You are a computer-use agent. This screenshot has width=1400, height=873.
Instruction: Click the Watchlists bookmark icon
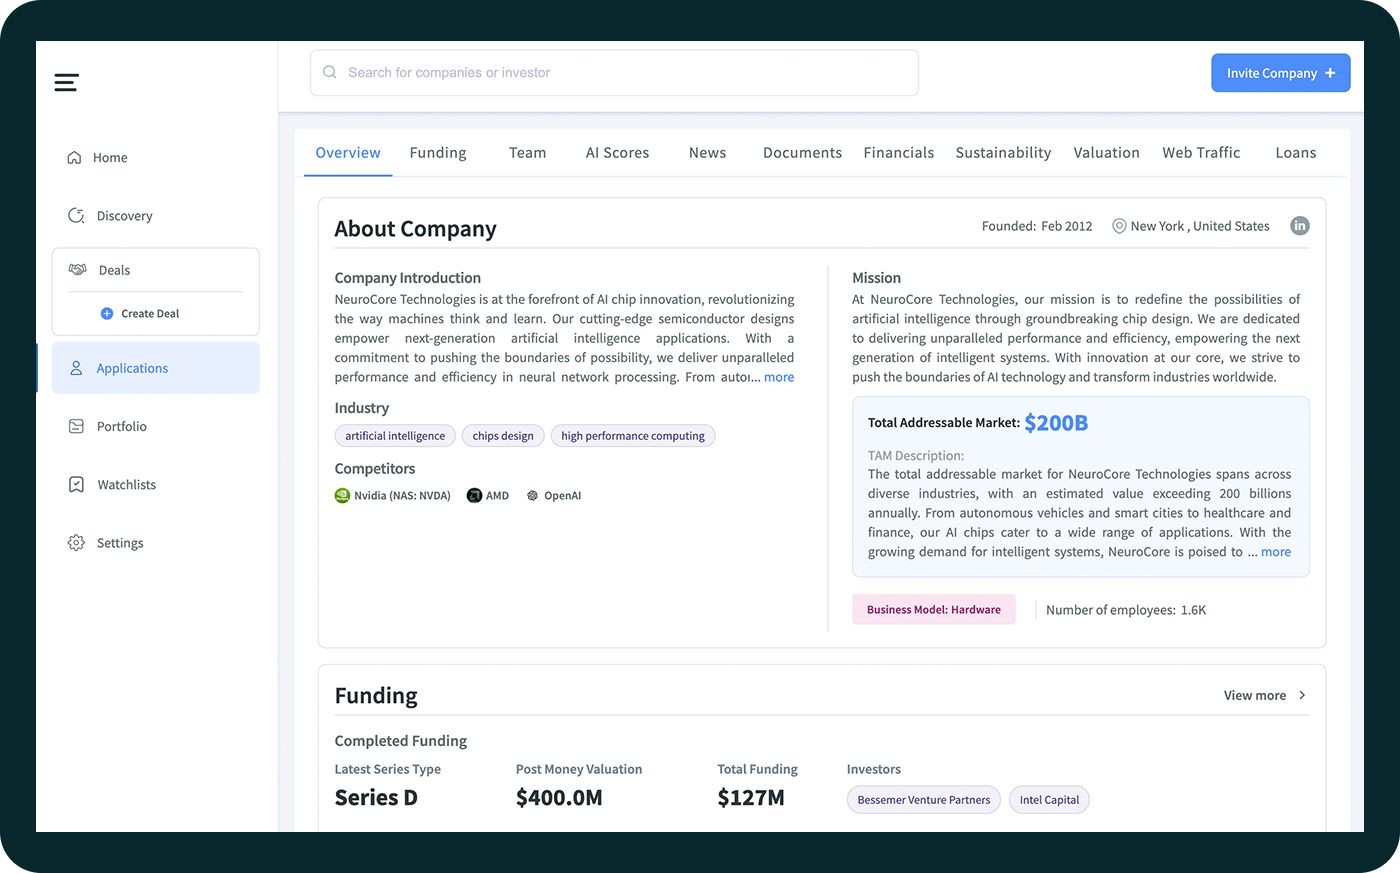click(76, 484)
